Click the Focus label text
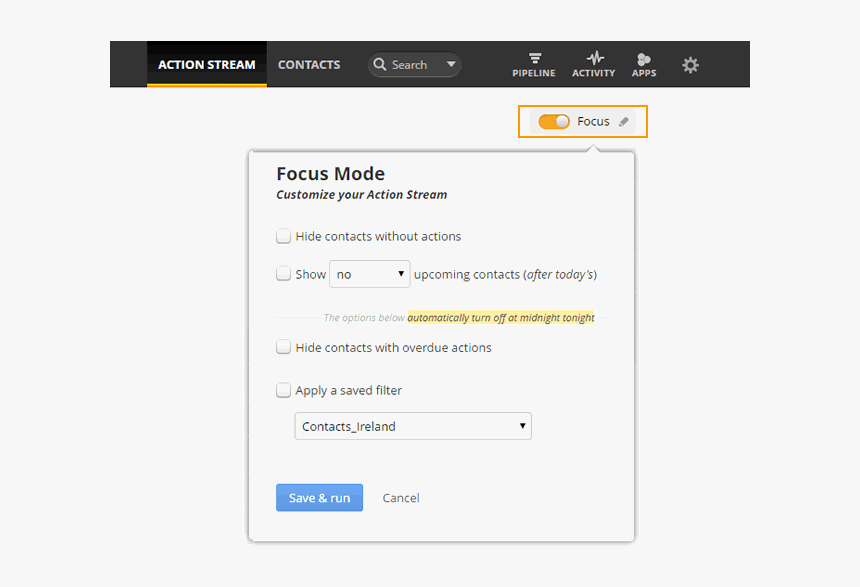Image resolution: width=860 pixels, height=587 pixels. click(x=593, y=121)
